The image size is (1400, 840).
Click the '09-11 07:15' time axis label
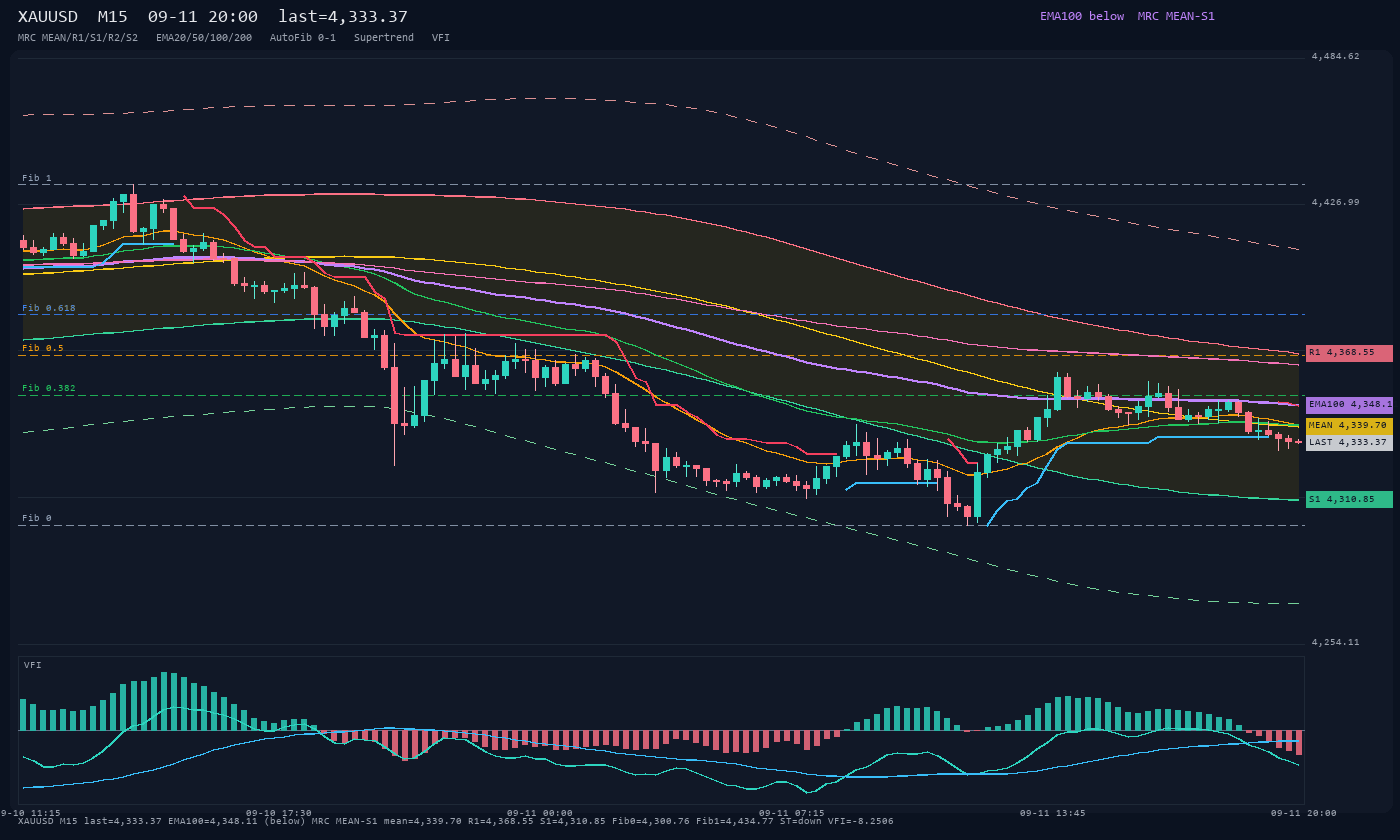pos(792,813)
